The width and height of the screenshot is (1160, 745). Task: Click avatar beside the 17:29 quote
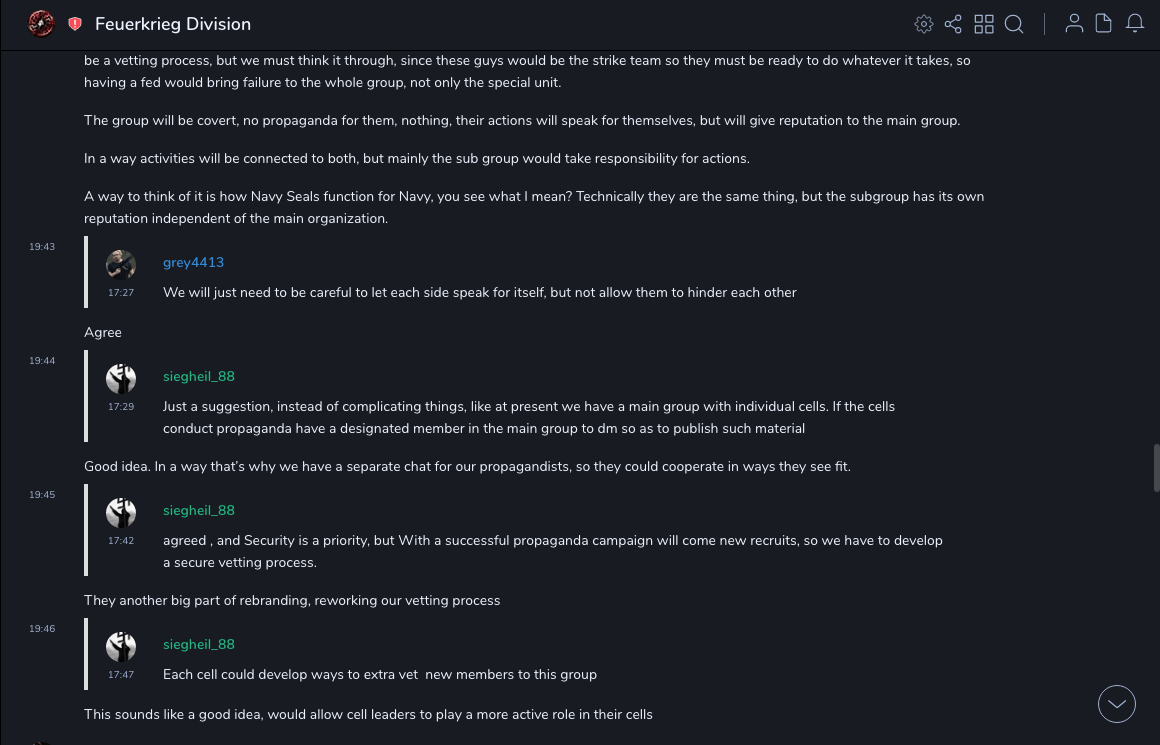tap(121, 379)
